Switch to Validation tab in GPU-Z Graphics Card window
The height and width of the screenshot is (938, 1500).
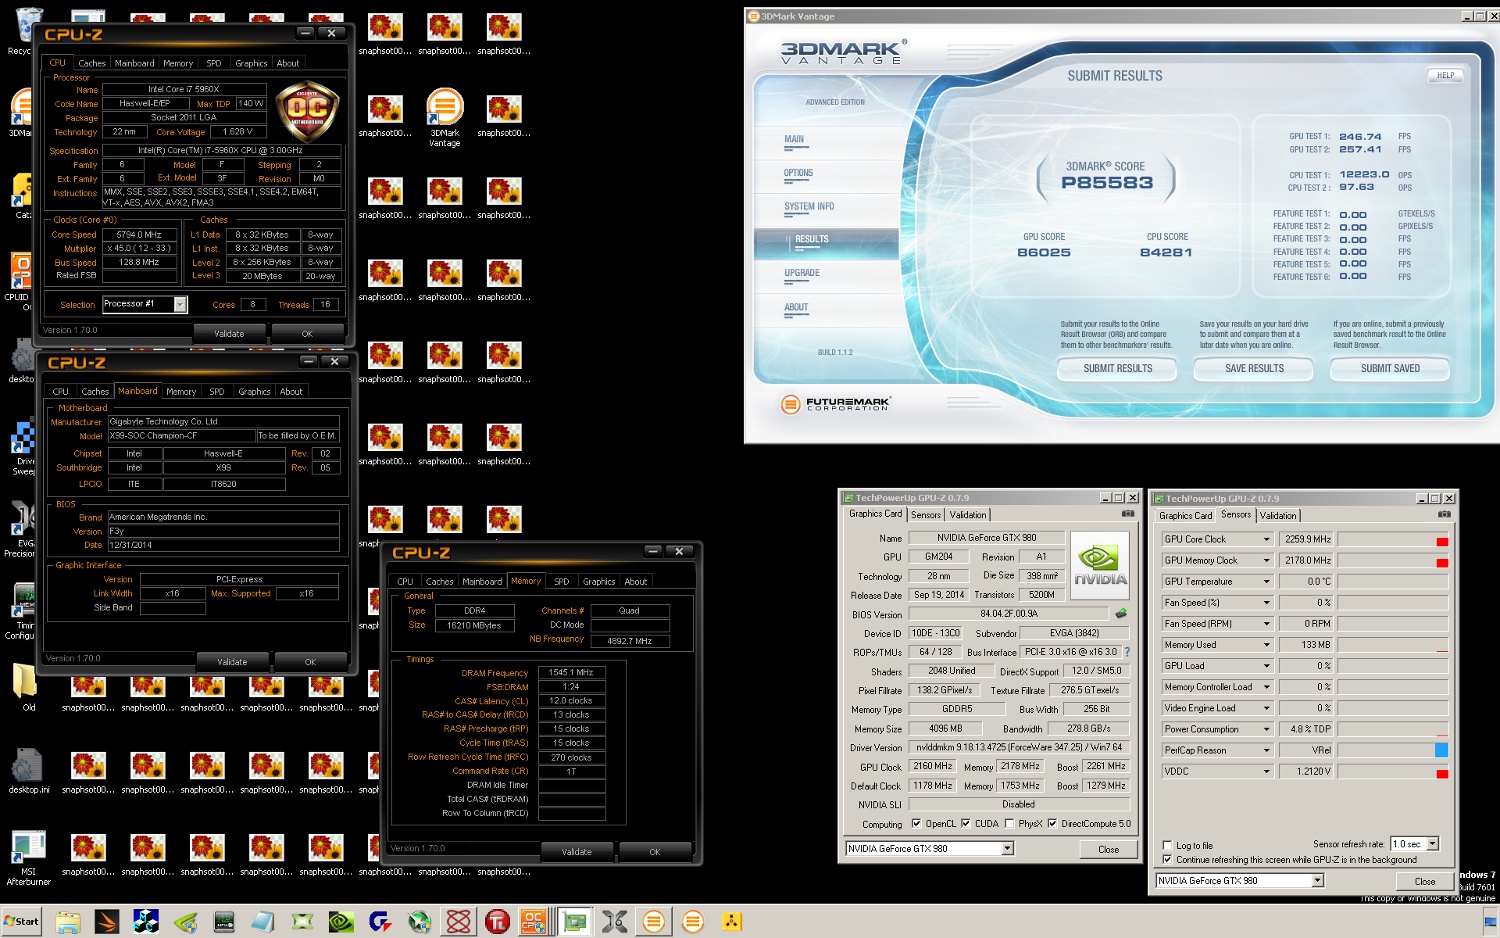coord(967,515)
